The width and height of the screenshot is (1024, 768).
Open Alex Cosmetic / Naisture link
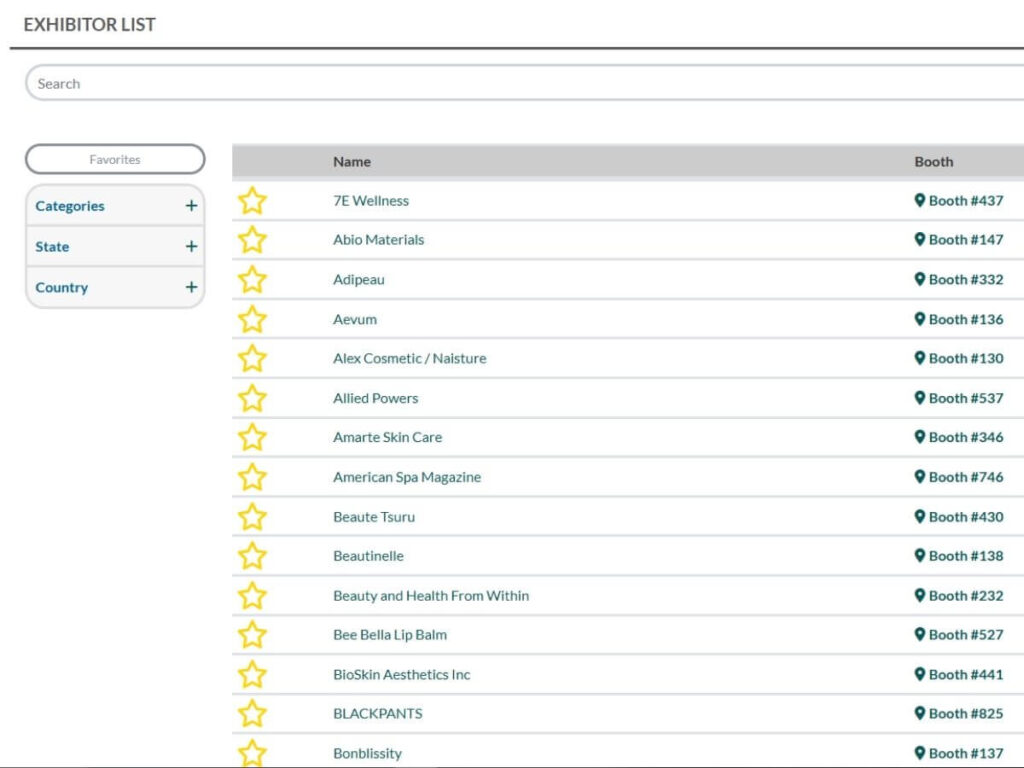409,359
